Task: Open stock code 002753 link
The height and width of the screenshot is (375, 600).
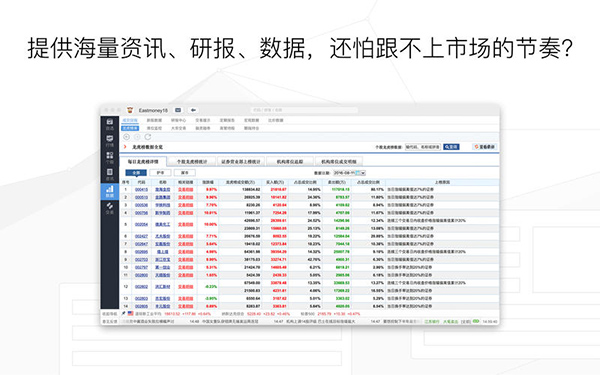Action: pyautogui.click(x=141, y=259)
